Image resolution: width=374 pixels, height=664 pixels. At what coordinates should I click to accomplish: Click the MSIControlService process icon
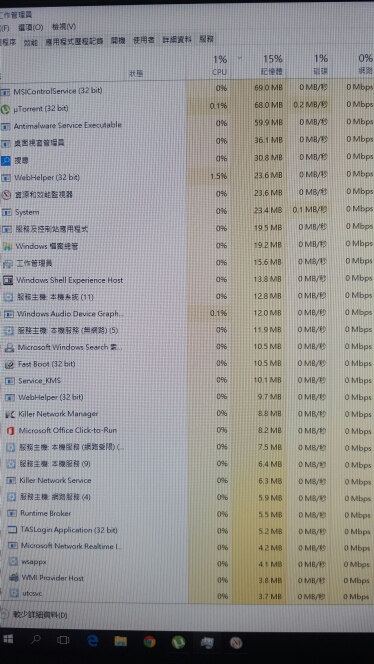tap(5, 91)
